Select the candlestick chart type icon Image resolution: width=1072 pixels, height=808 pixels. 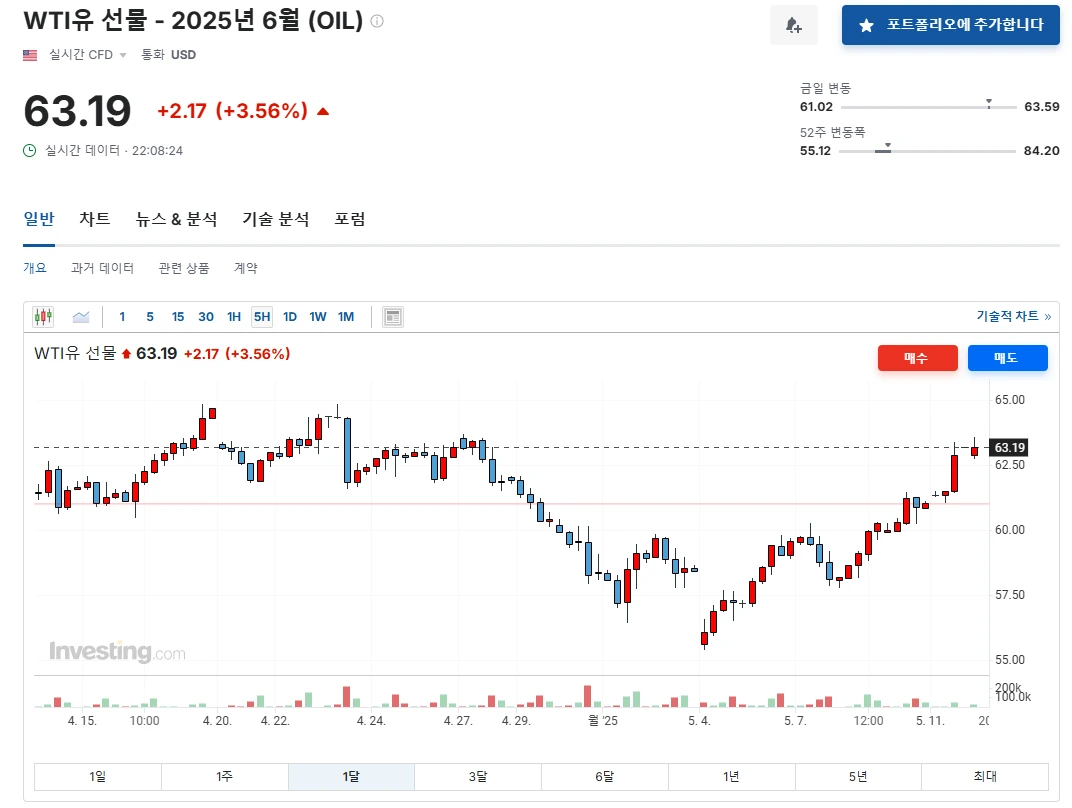[43, 317]
